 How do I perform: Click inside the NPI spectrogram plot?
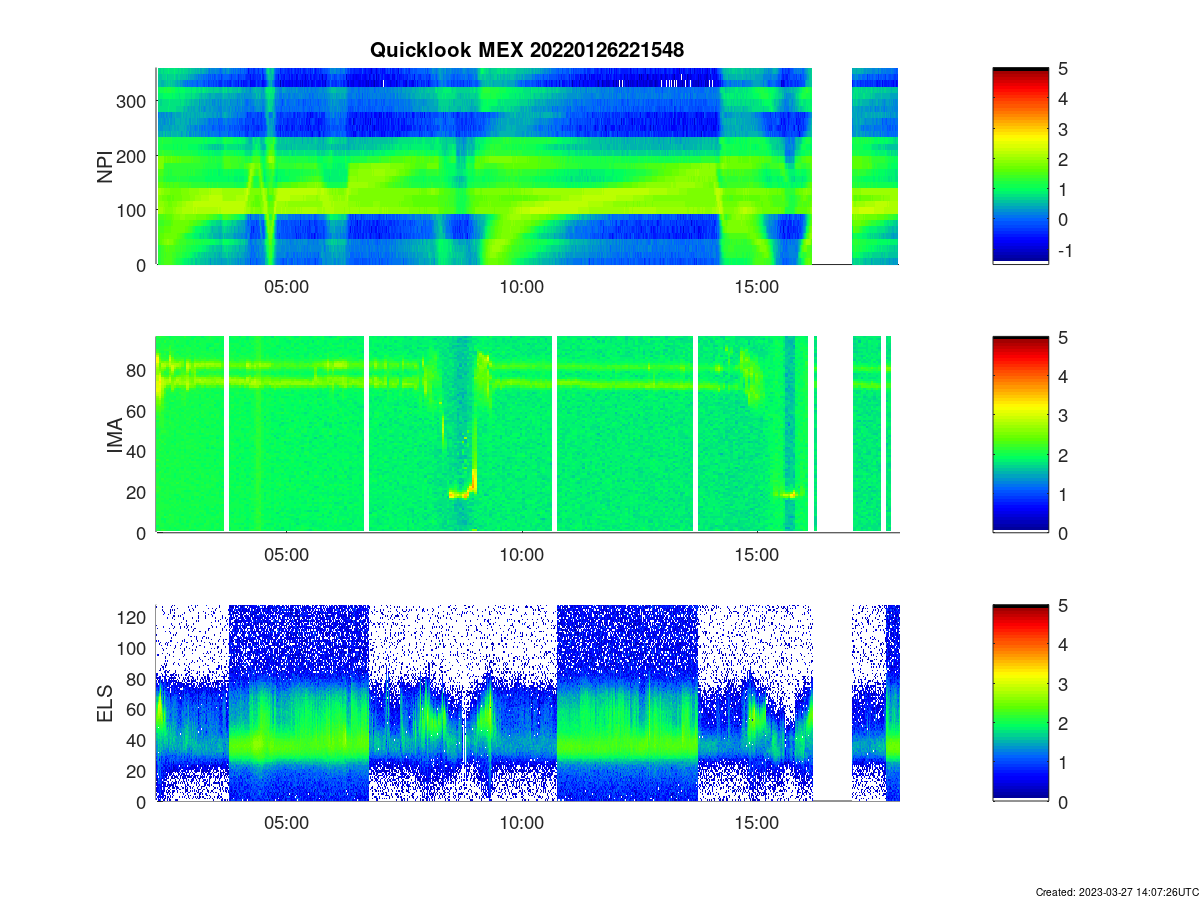pyautogui.click(x=527, y=166)
